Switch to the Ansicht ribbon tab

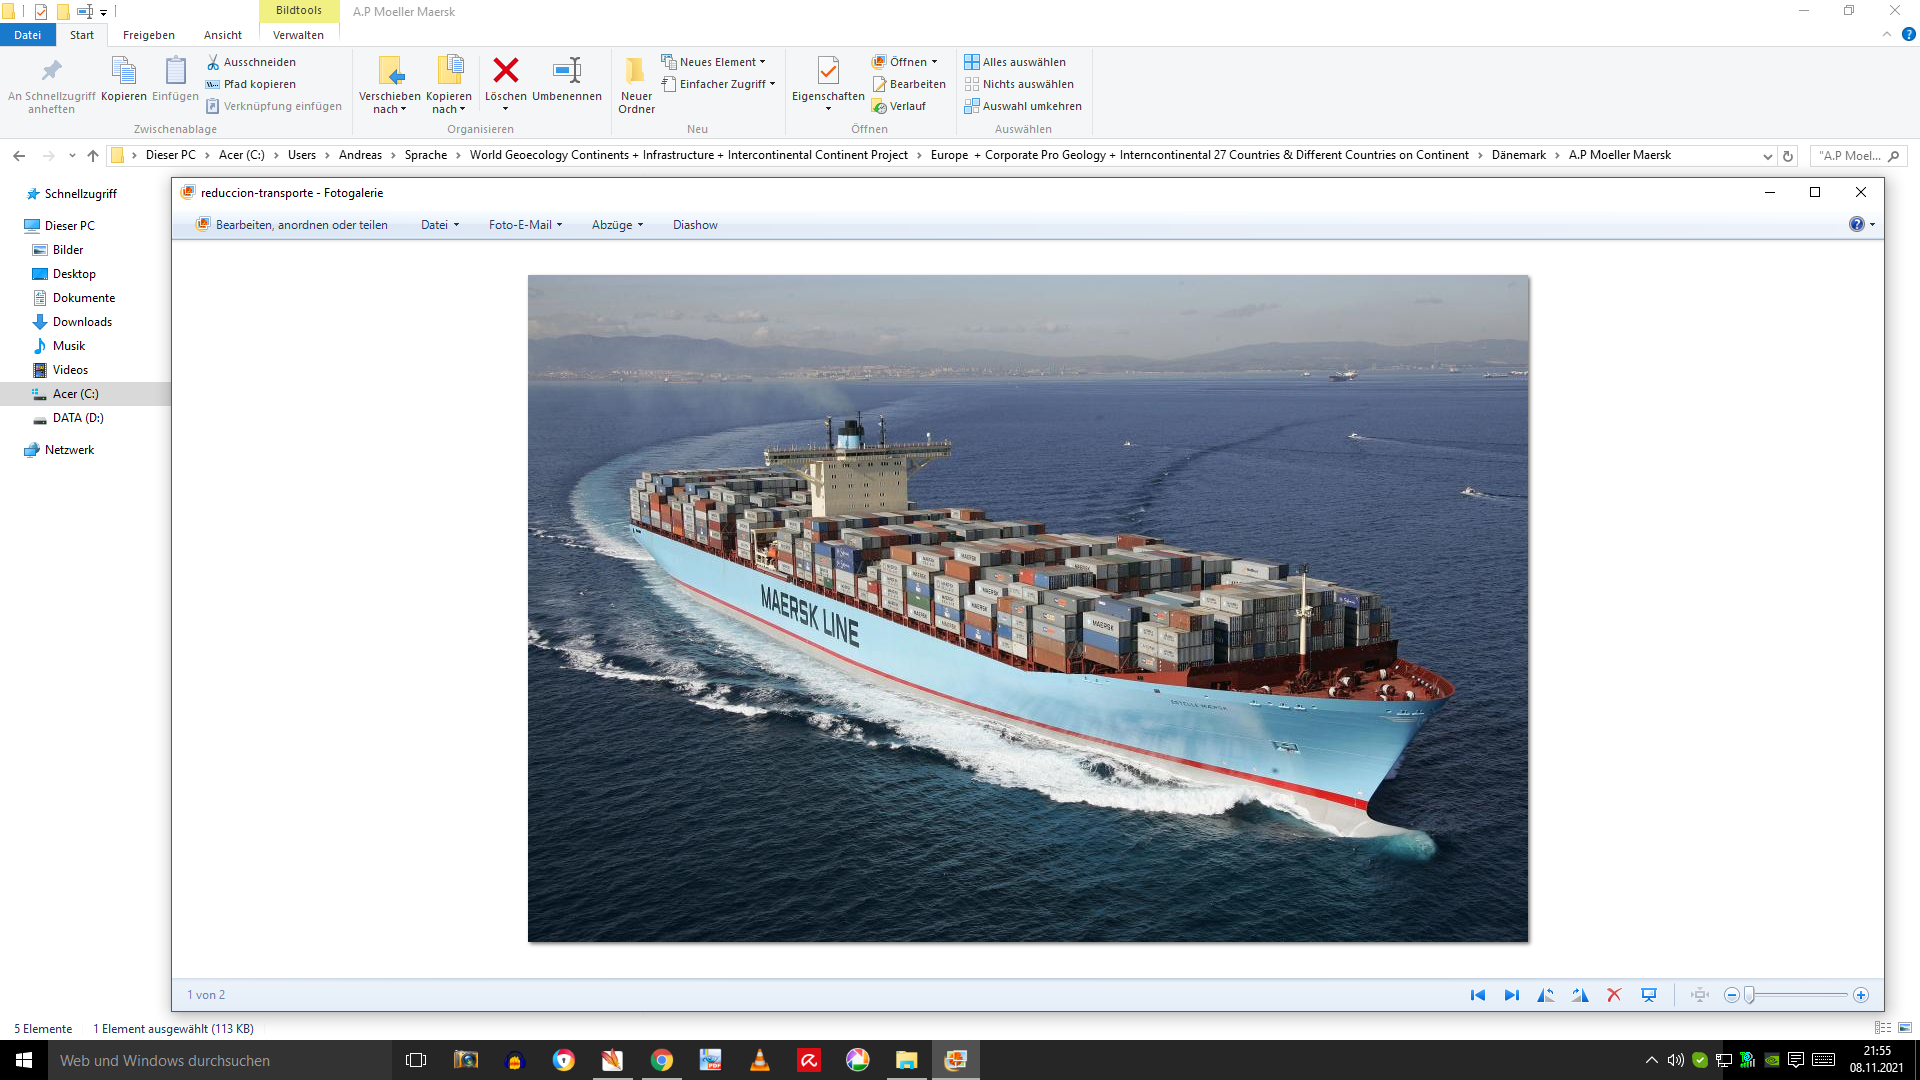[223, 35]
